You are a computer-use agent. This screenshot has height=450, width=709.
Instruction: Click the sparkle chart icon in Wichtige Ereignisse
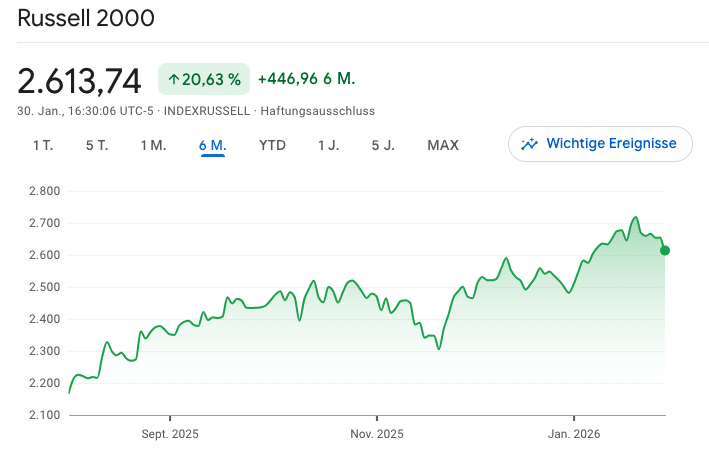click(529, 144)
